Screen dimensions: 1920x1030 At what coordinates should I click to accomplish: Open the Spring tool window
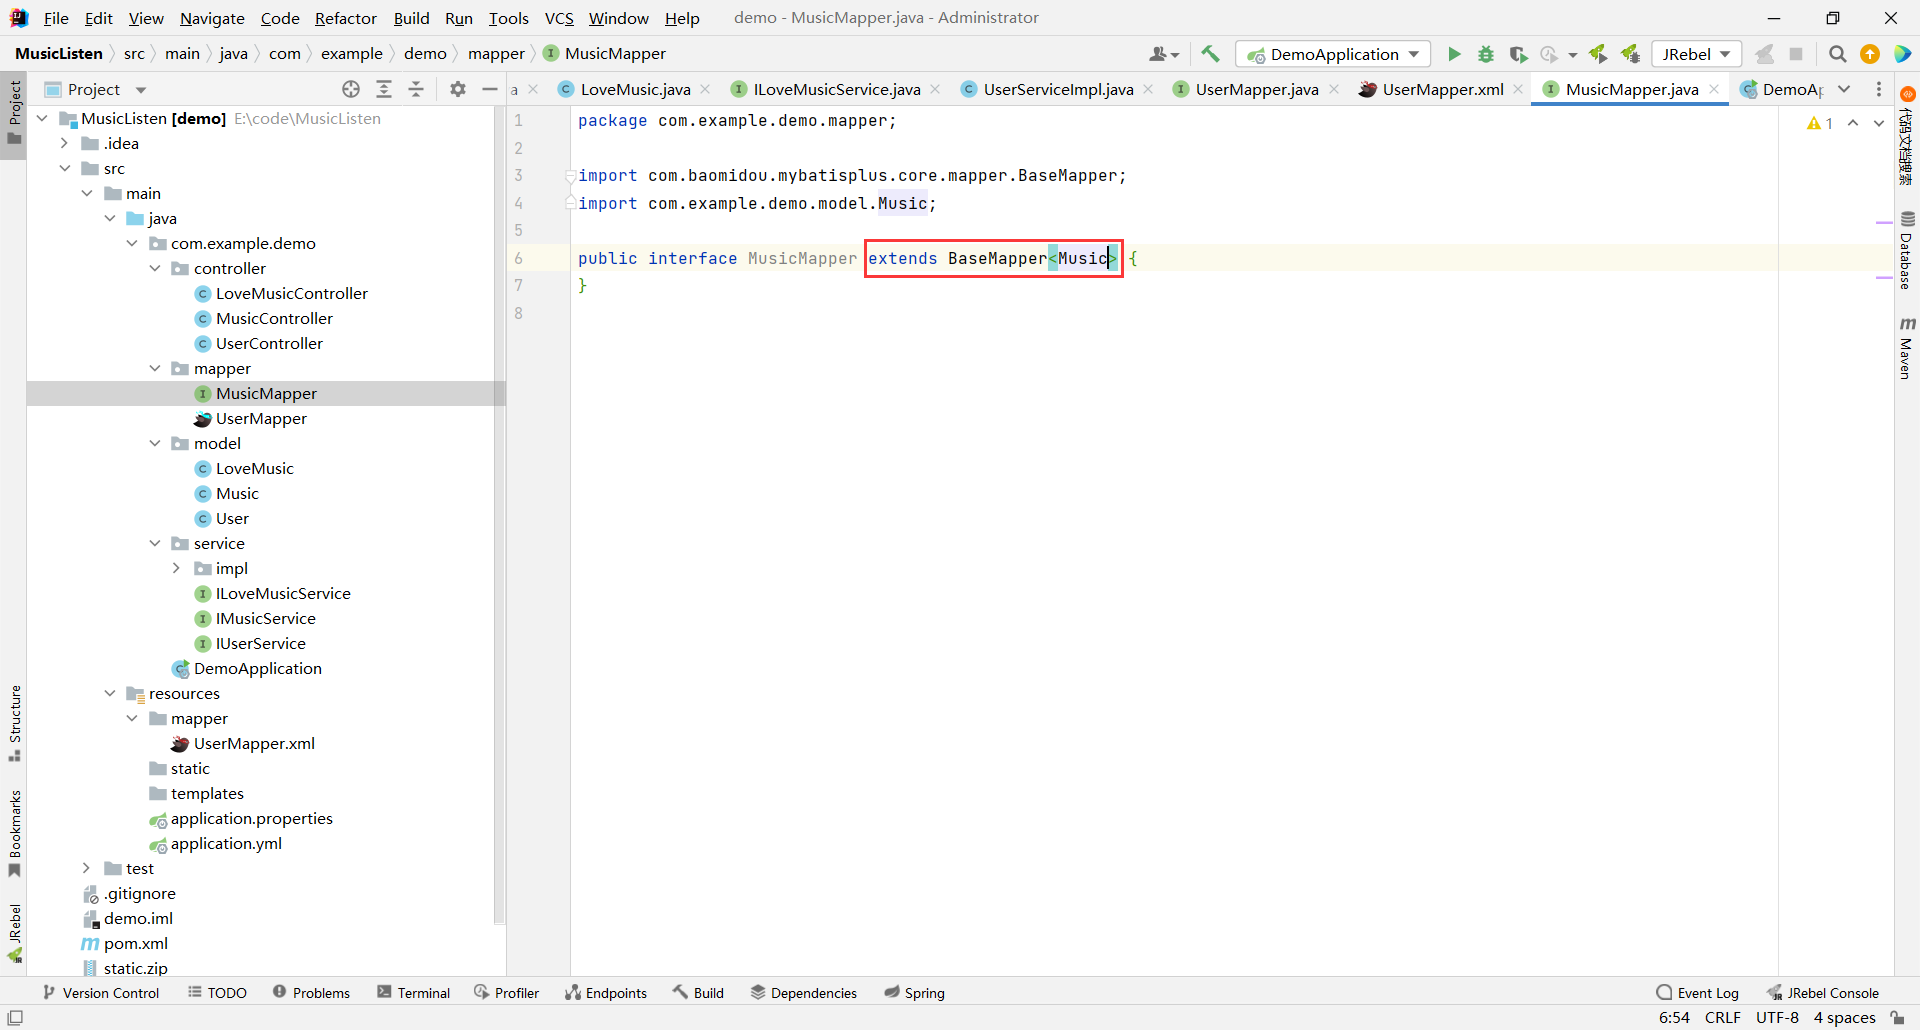pyautogui.click(x=915, y=993)
